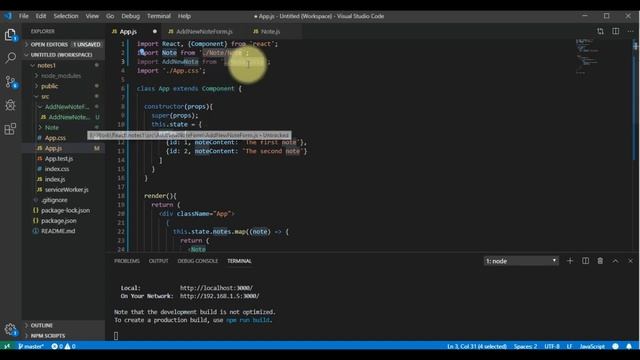Collapse the src folder
640x360 pixels.
tap(64, 96)
